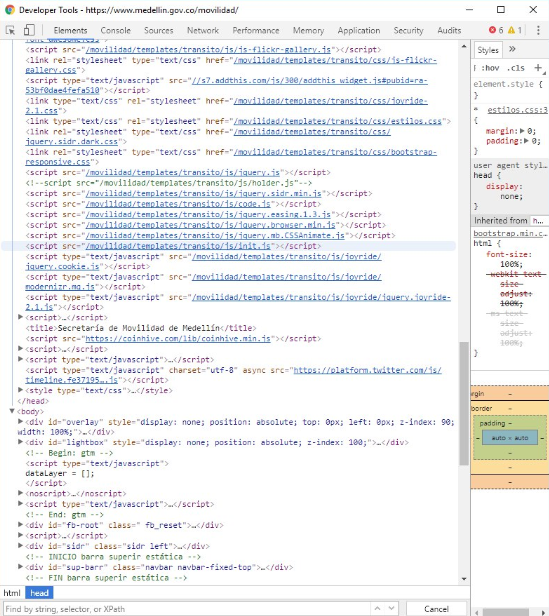Click the Styles pane horizontal scrollbar thumb
549x616 pixels.
(x=506, y=612)
